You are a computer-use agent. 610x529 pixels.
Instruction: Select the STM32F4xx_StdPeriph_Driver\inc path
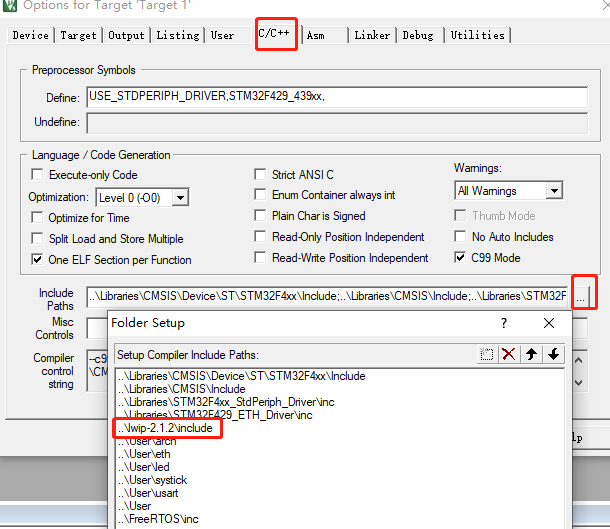(340, 402)
